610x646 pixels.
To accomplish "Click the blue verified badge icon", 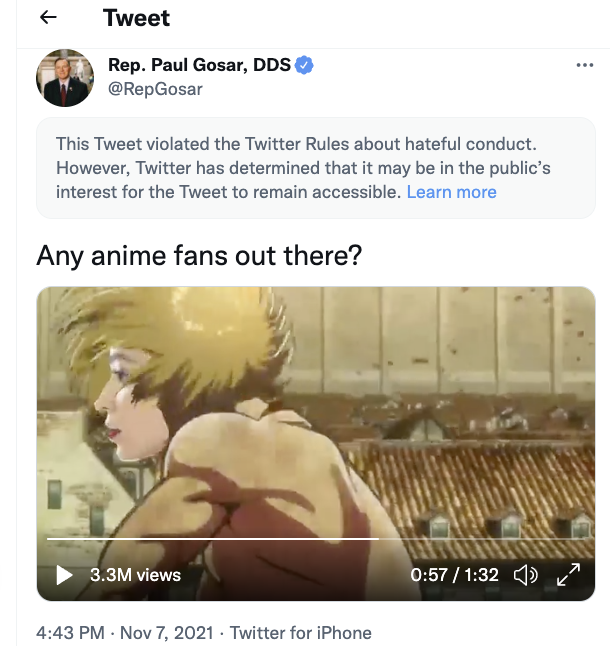I will coord(304,65).
